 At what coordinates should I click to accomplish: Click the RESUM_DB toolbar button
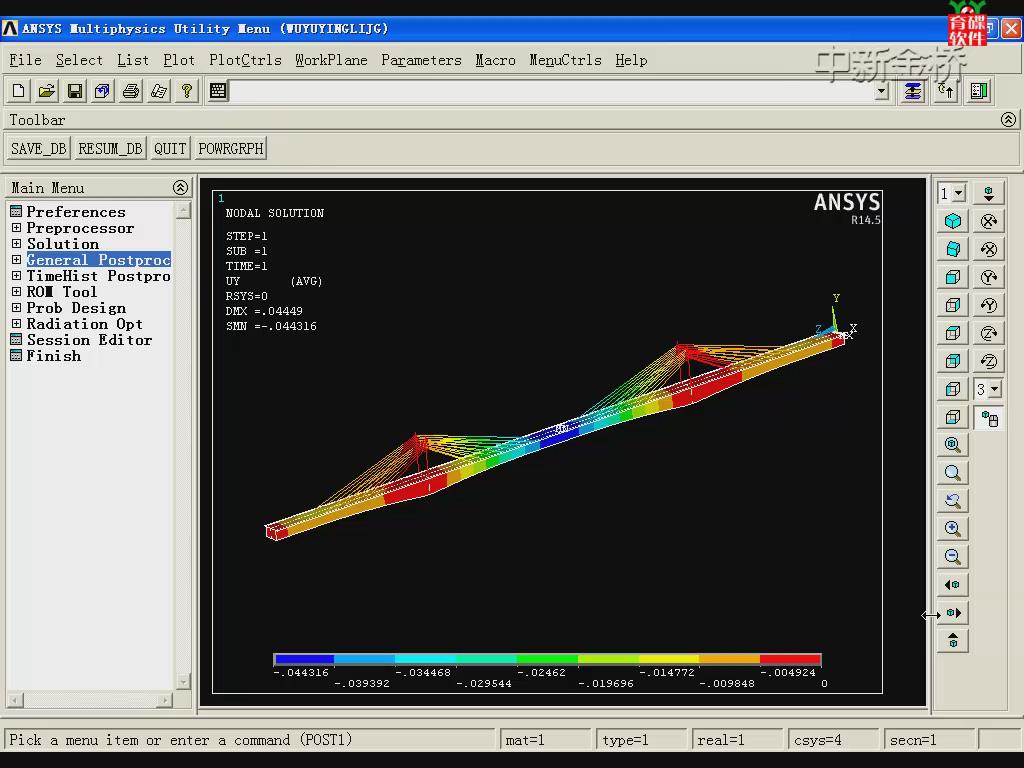(x=110, y=149)
